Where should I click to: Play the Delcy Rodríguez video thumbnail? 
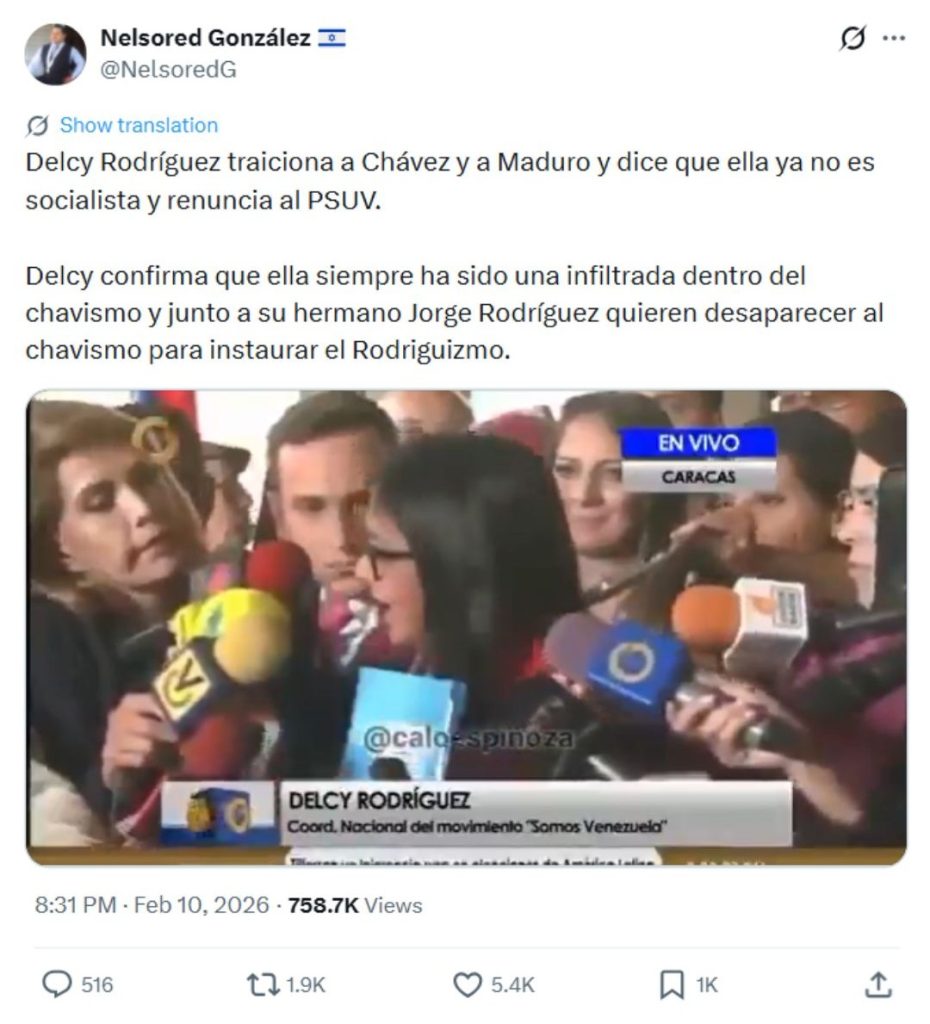coord(466,628)
